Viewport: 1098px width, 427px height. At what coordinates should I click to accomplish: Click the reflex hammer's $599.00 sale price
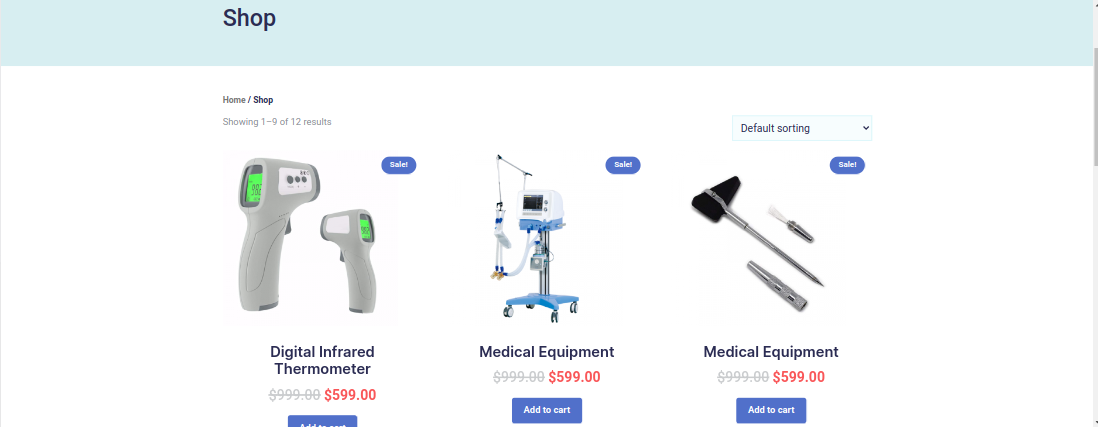pyautogui.click(x=798, y=377)
